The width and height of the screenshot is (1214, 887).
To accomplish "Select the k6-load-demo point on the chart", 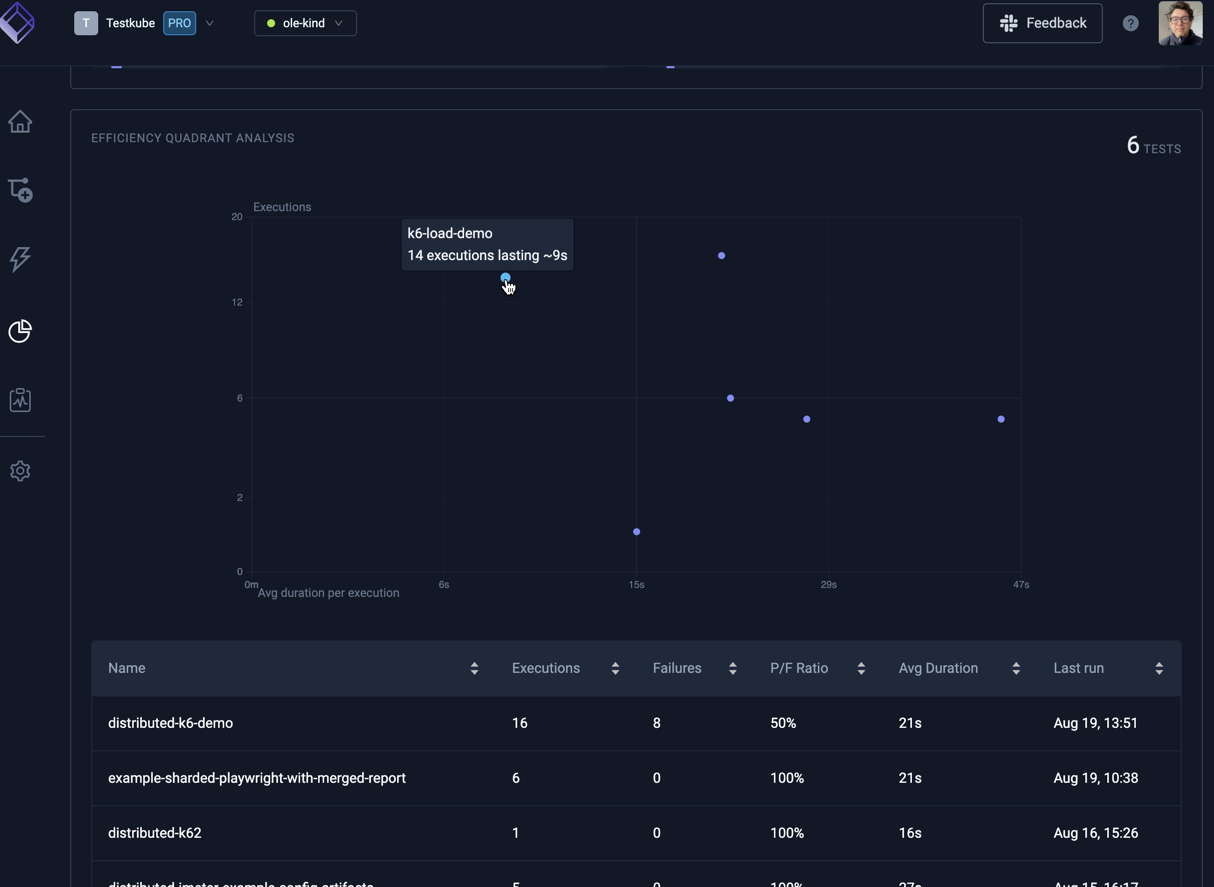I will tap(505, 278).
